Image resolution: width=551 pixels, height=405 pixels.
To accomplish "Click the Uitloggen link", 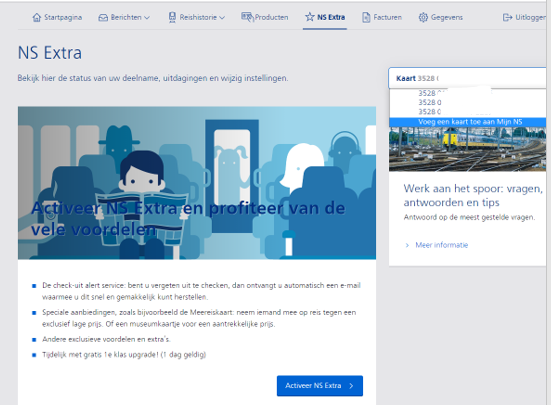I will 525,17.
